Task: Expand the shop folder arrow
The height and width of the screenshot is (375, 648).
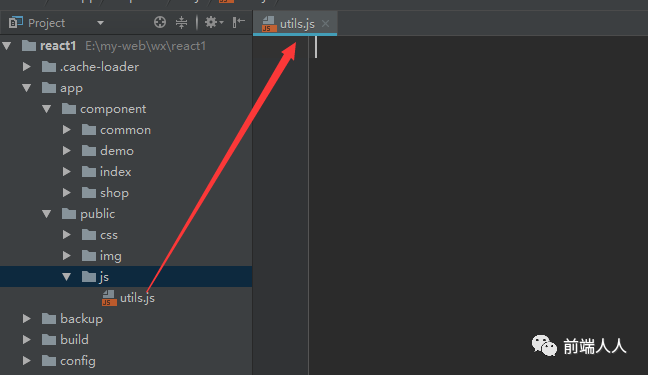Action: [x=67, y=193]
